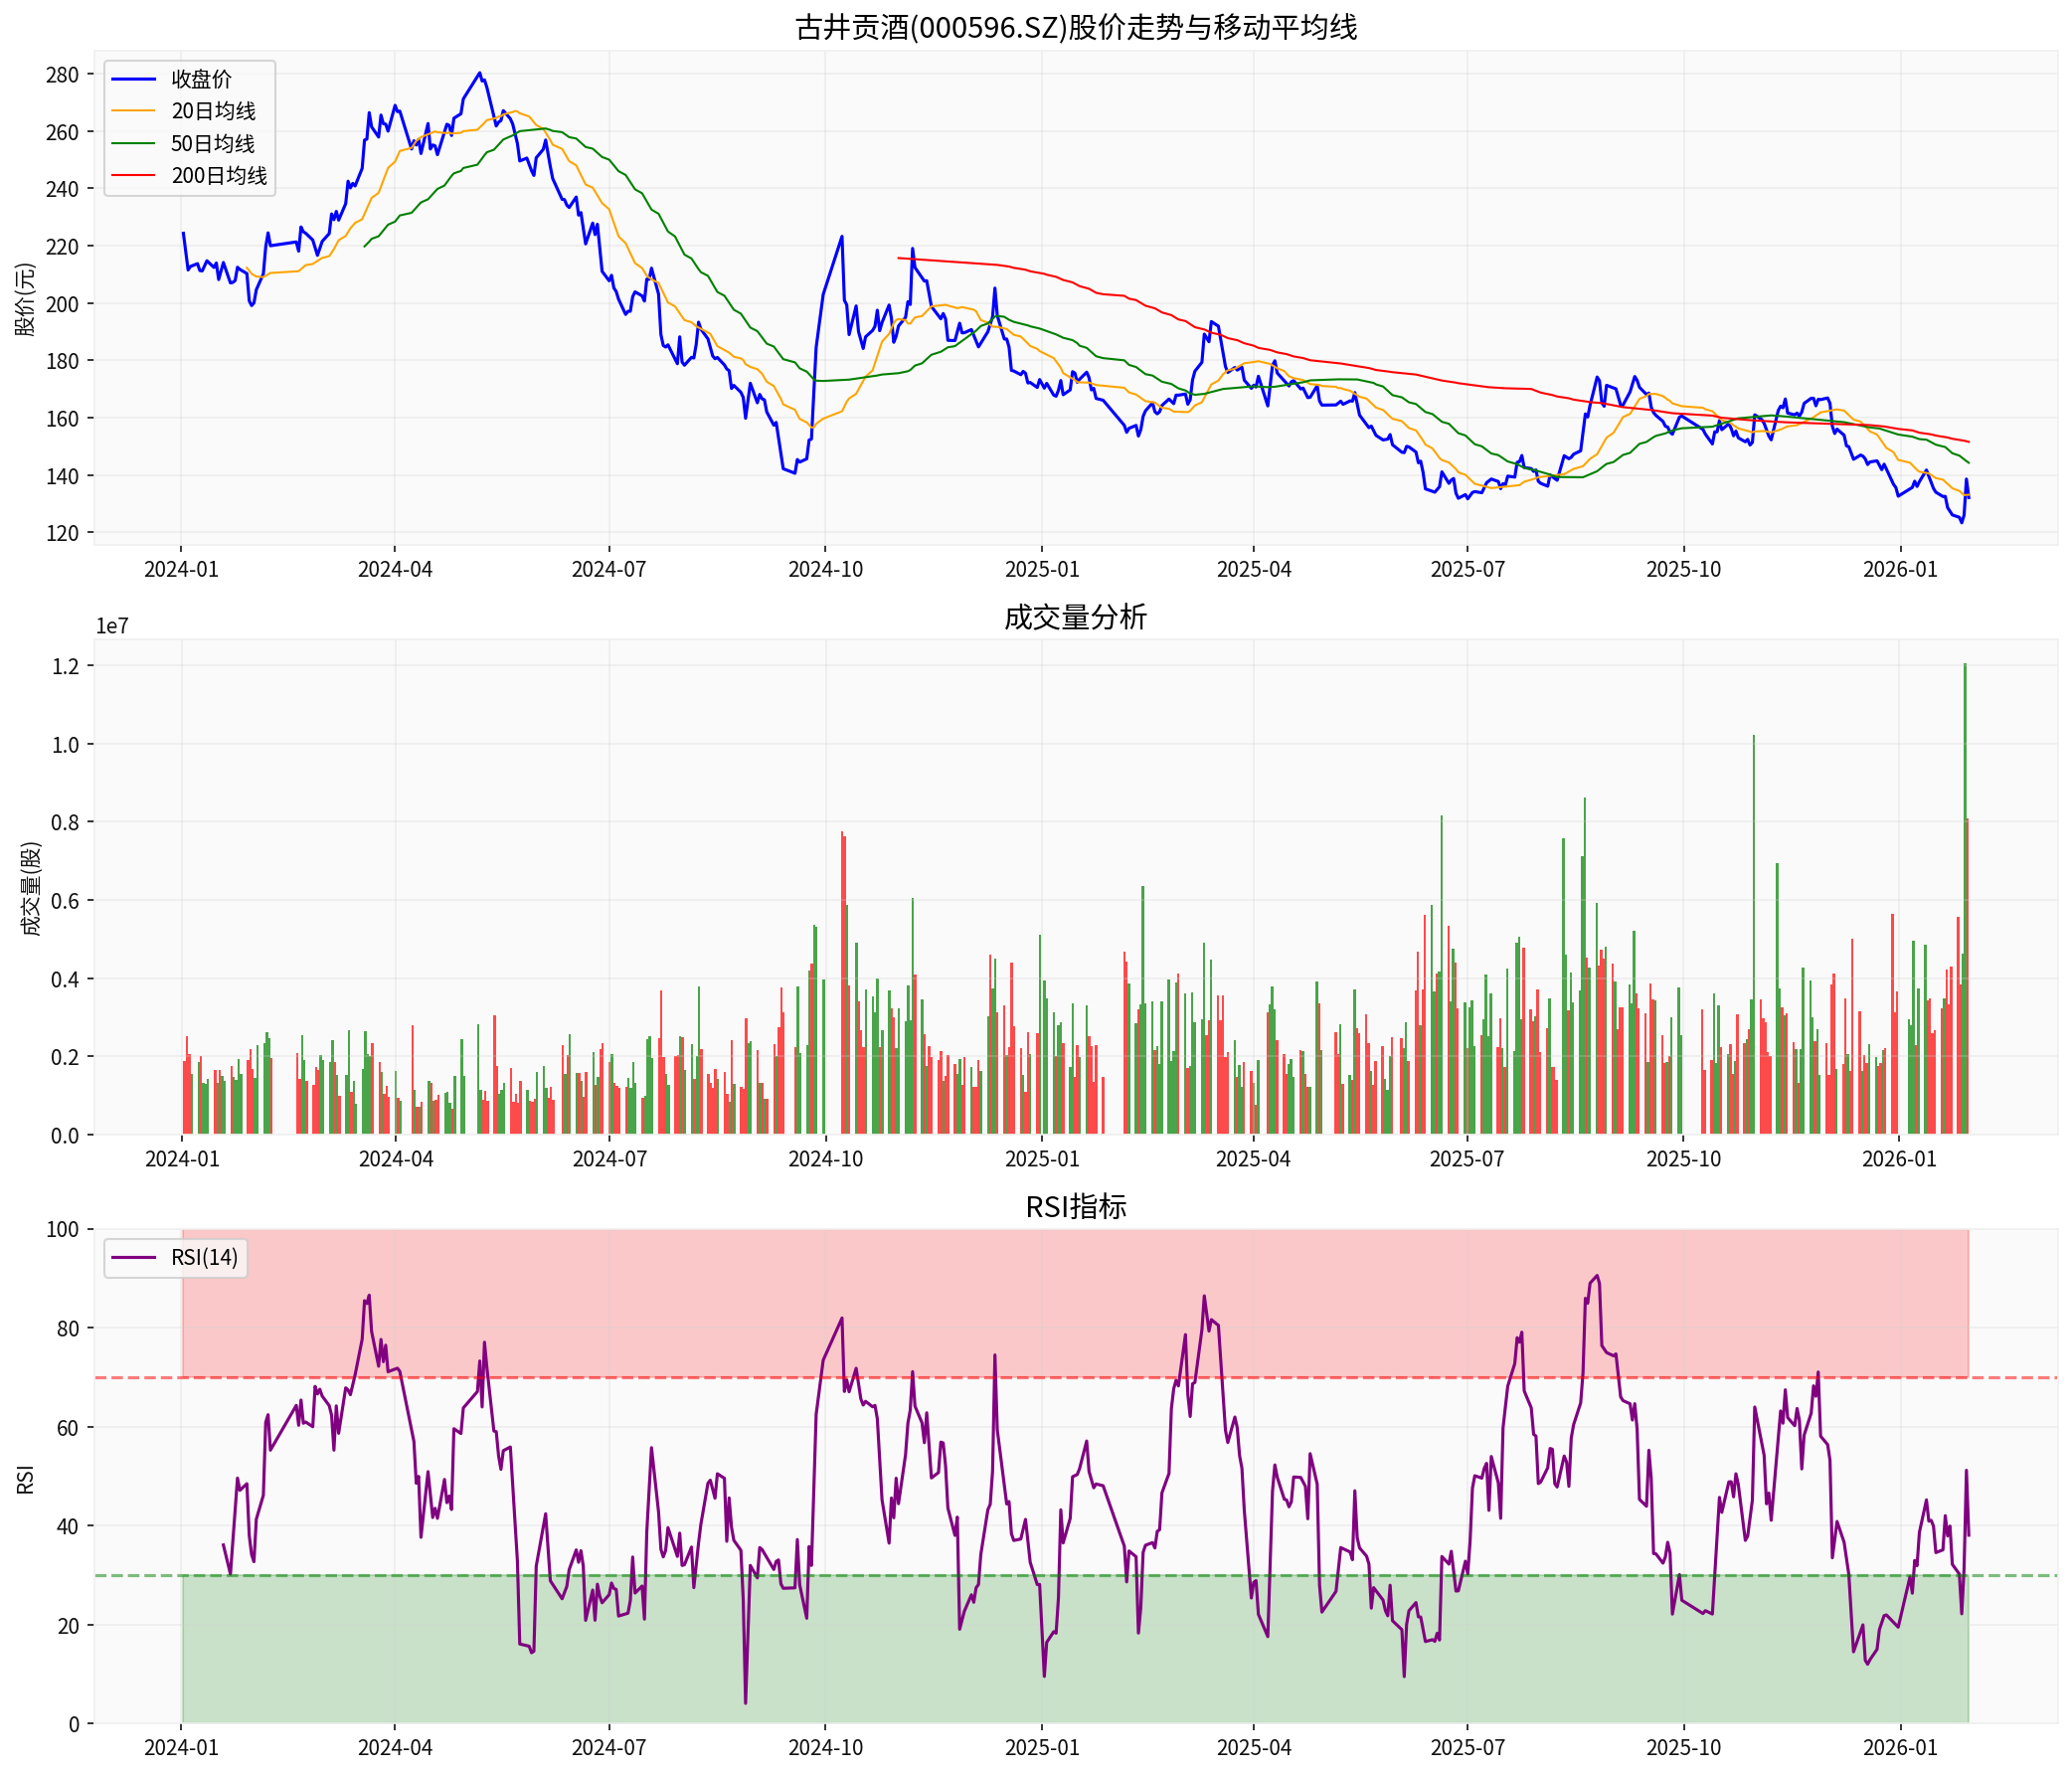Click the 50日均线 legend label

pyautogui.click(x=212, y=144)
